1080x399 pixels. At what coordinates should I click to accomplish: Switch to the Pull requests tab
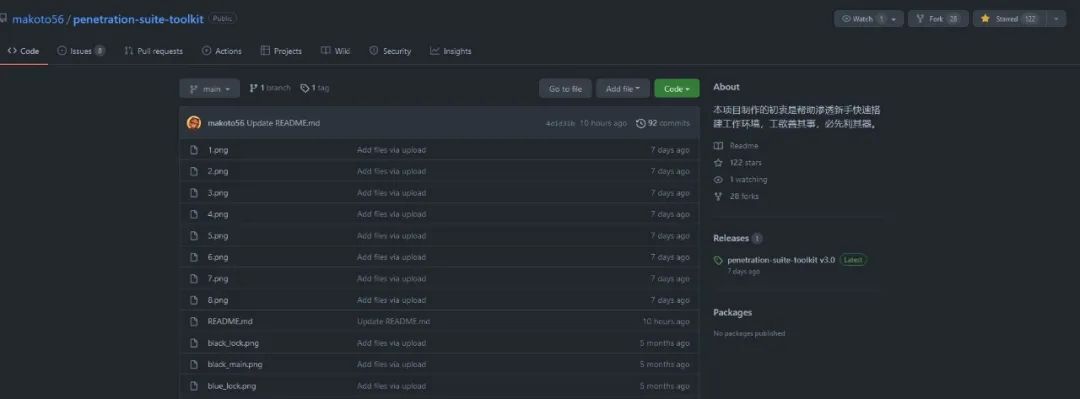[x=154, y=51]
